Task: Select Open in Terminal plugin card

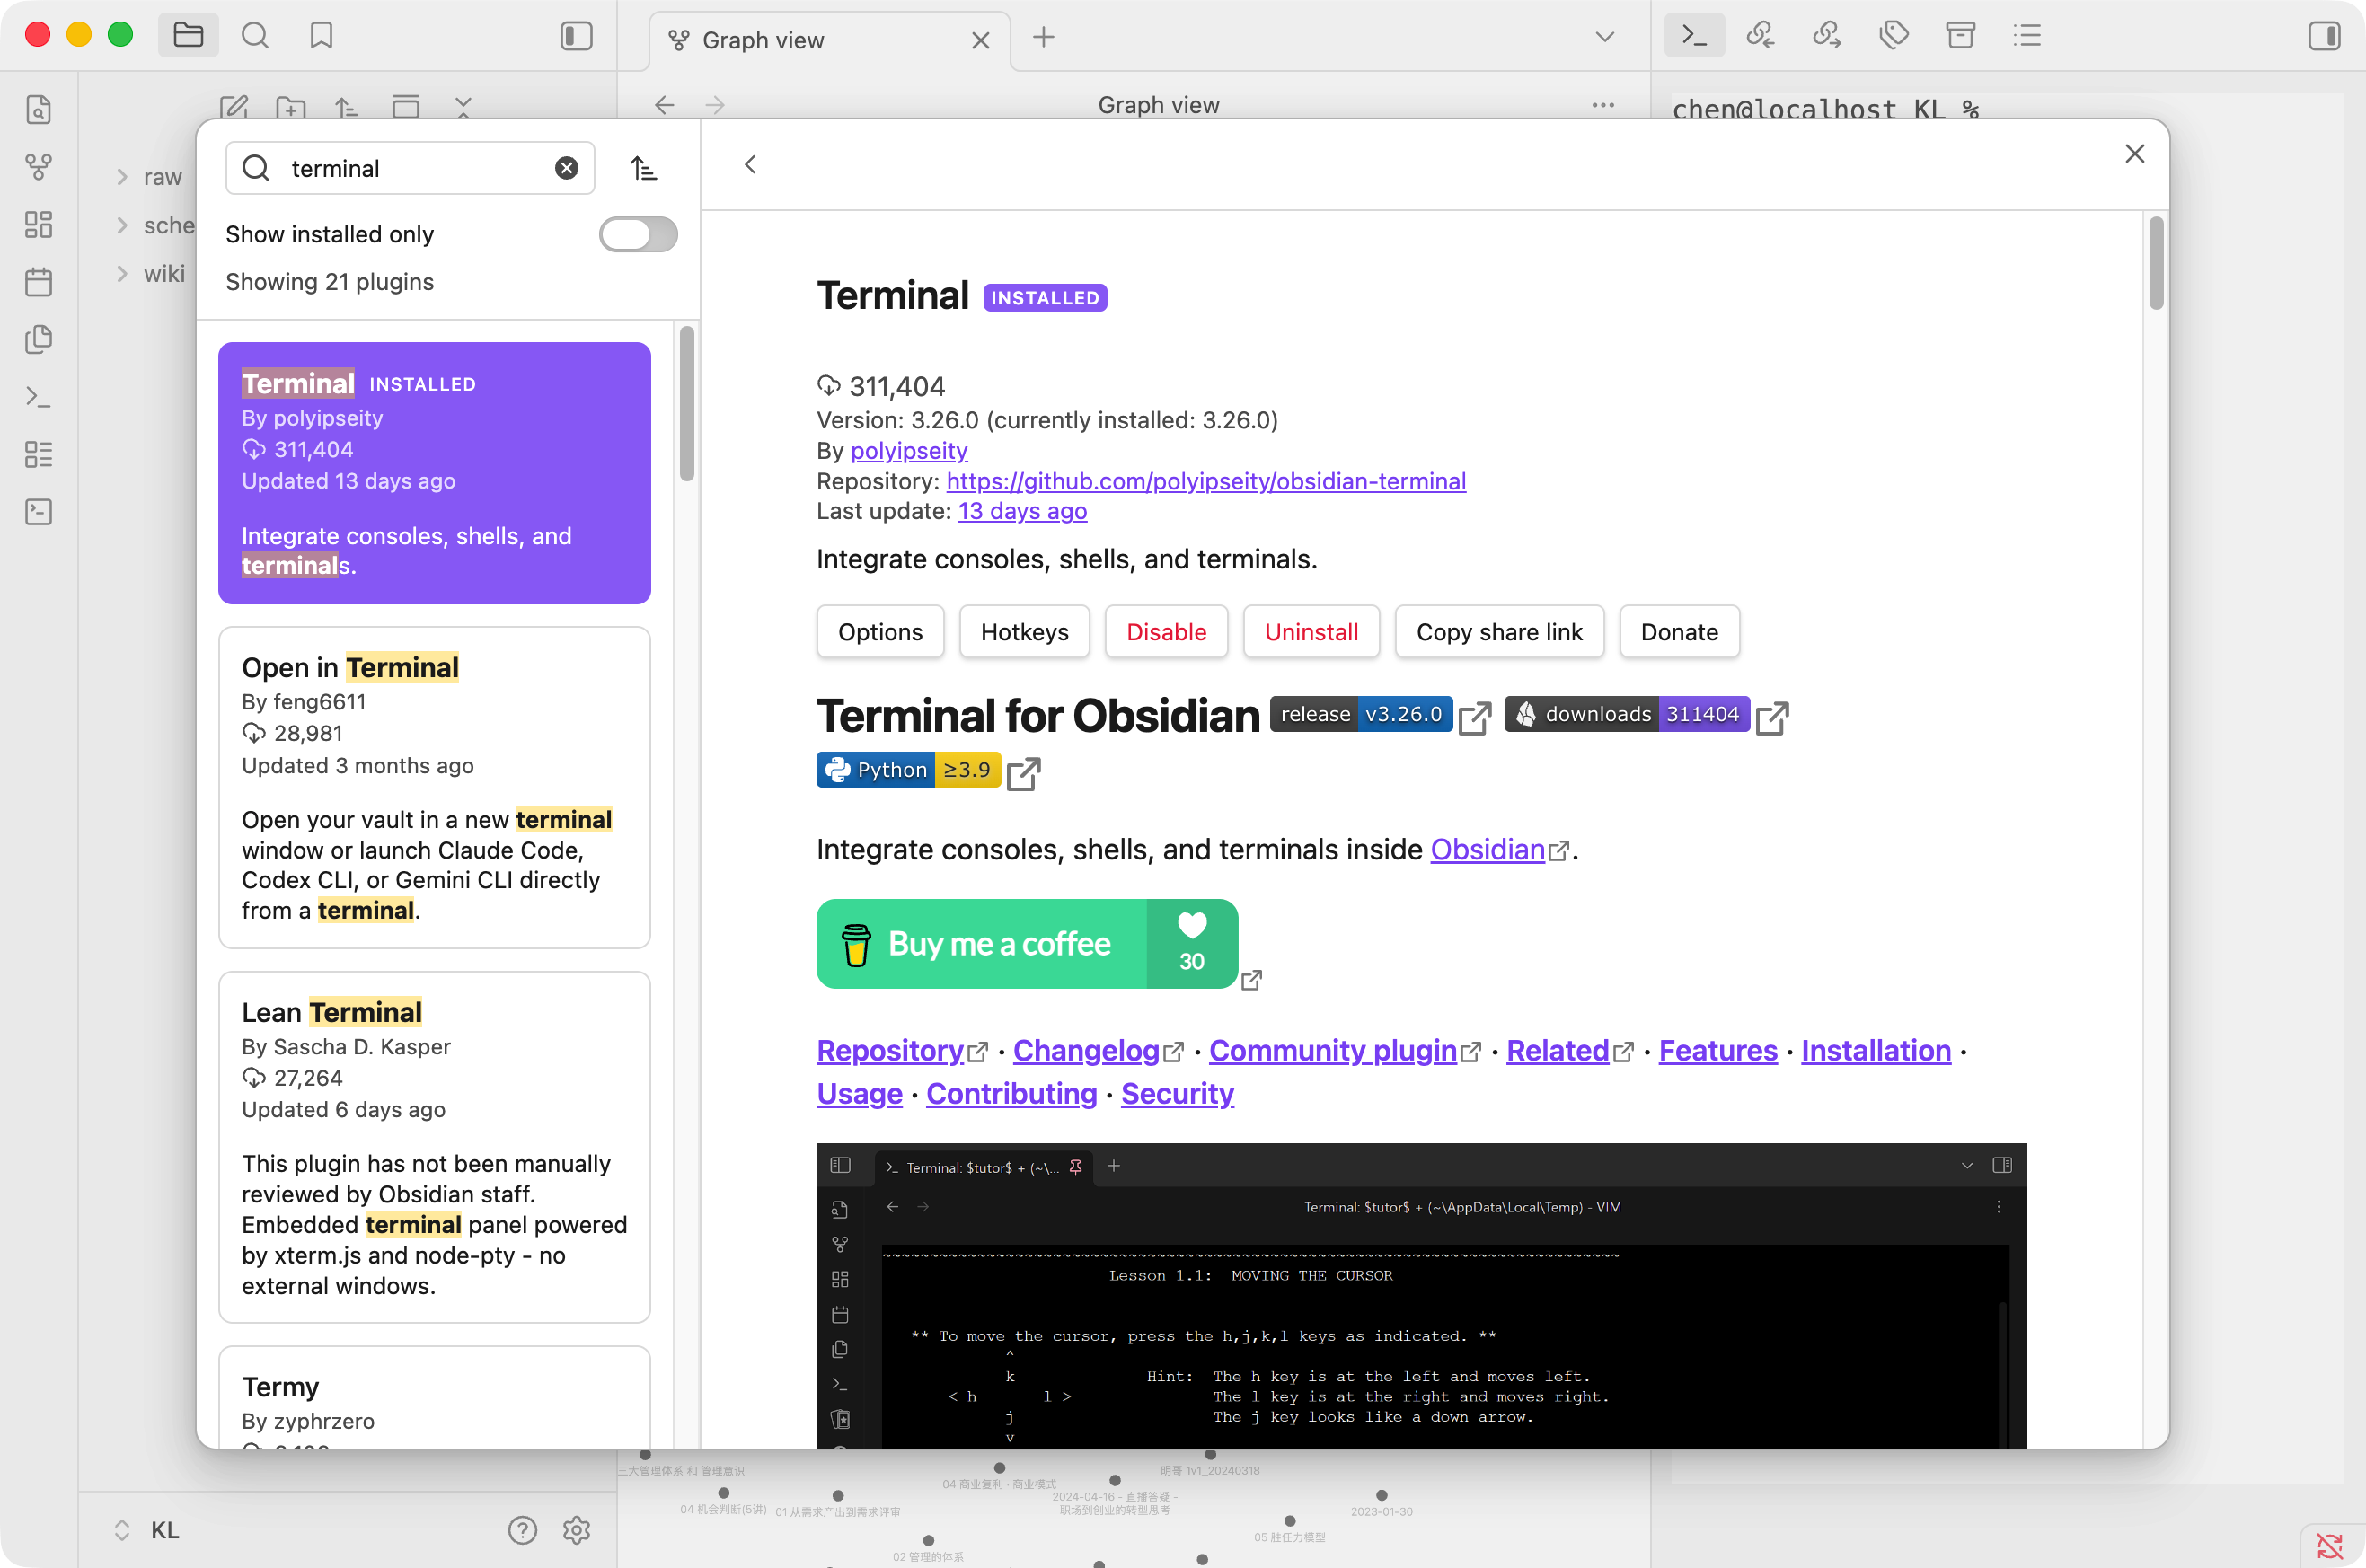Action: 434,787
